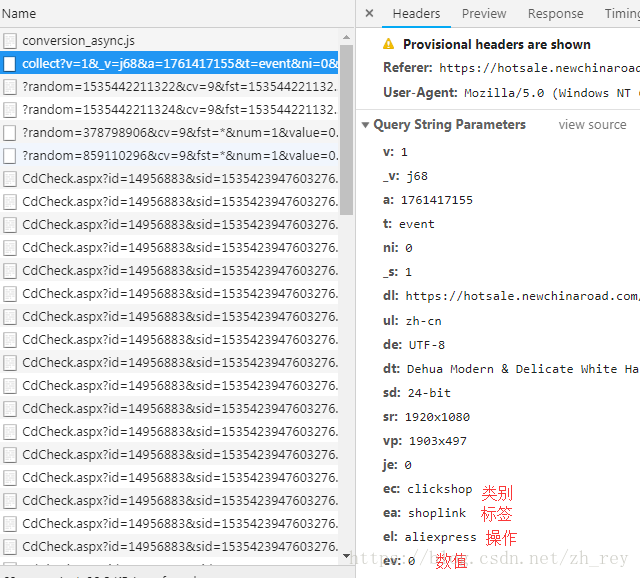Screen dimensions: 640x578
Task: Click the 'dl:' hotsale.newchinaroad.com parameter value
Action: 522,296
